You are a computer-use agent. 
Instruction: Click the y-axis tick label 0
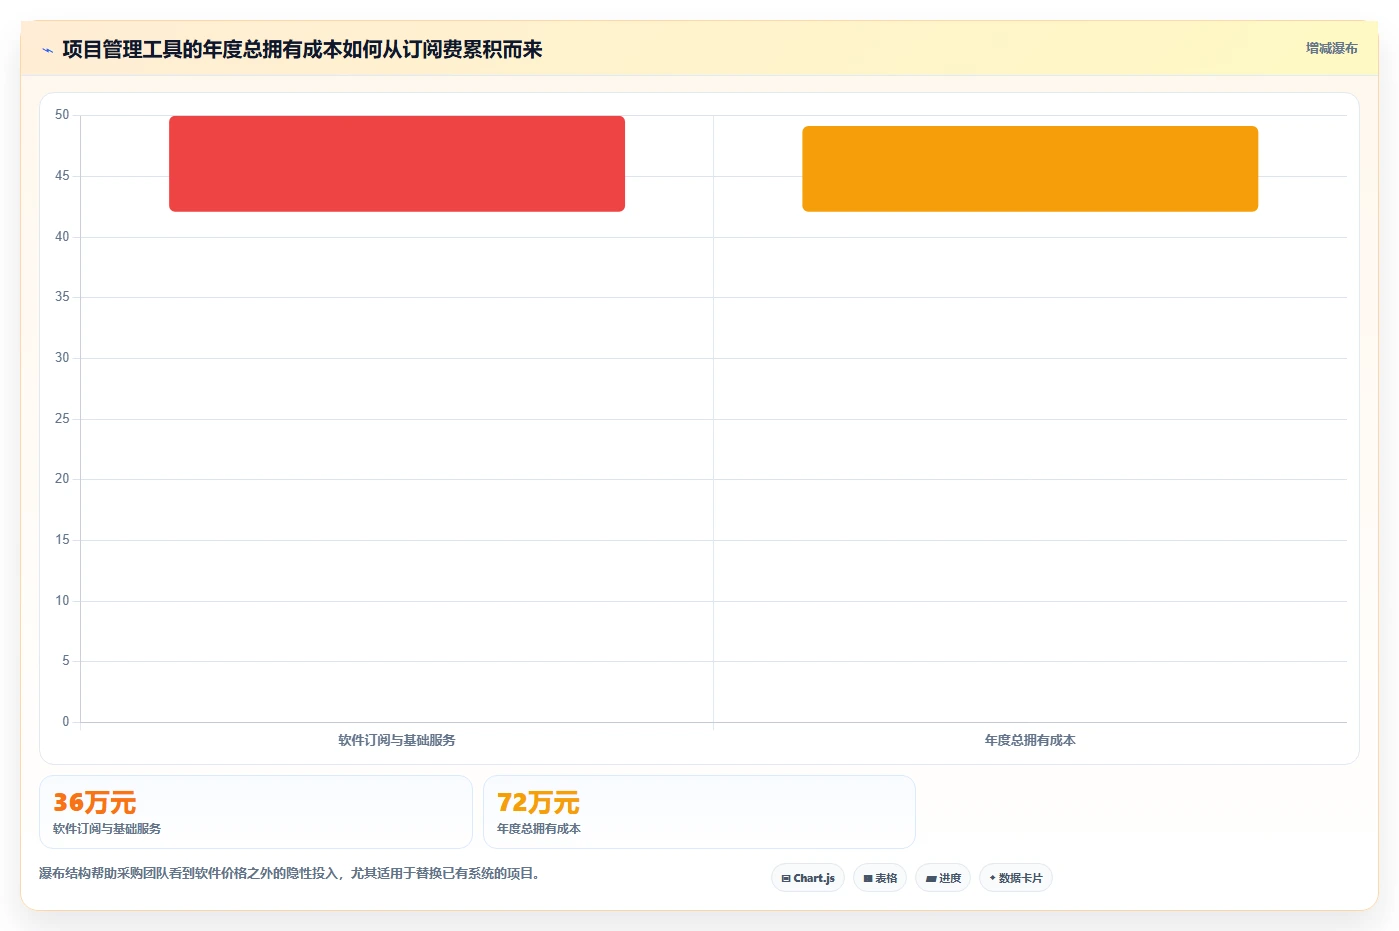[x=66, y=721]
